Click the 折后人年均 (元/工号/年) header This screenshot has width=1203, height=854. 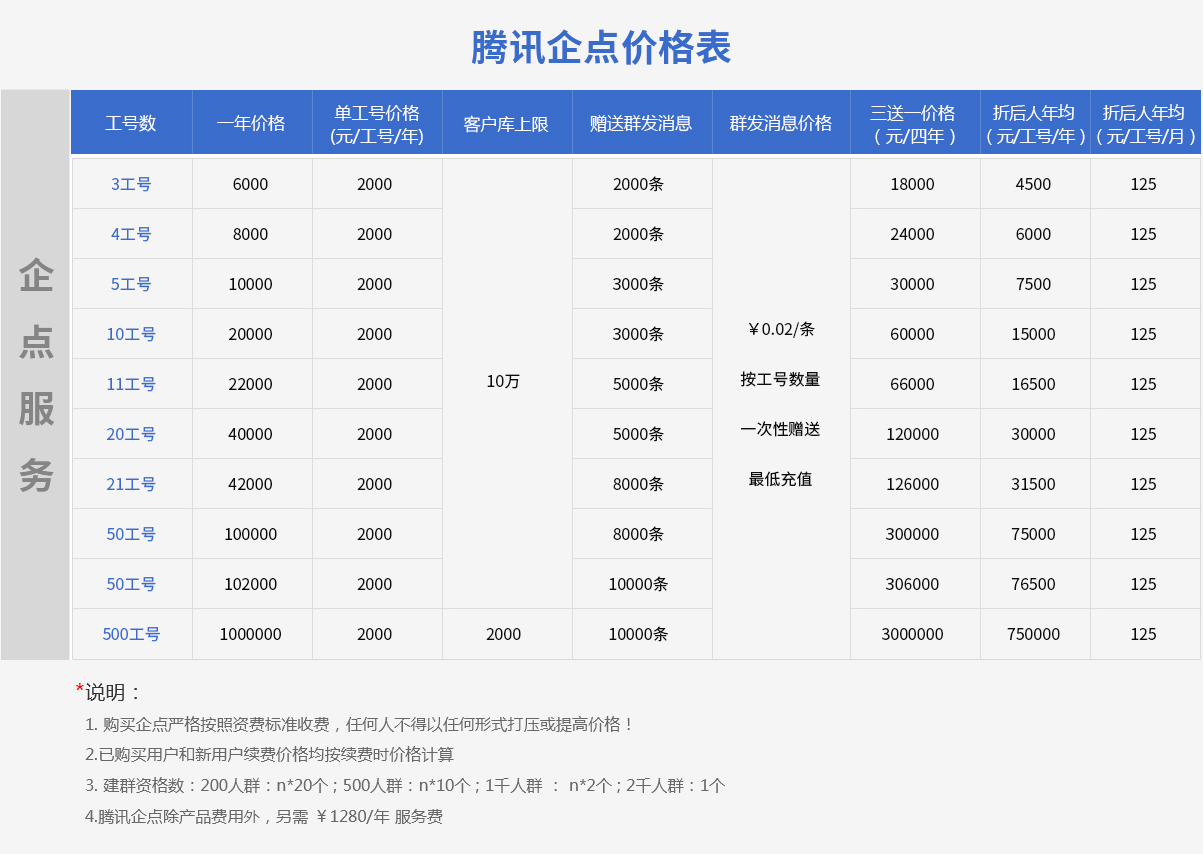pyautogui.click(x=1035, y=124)
